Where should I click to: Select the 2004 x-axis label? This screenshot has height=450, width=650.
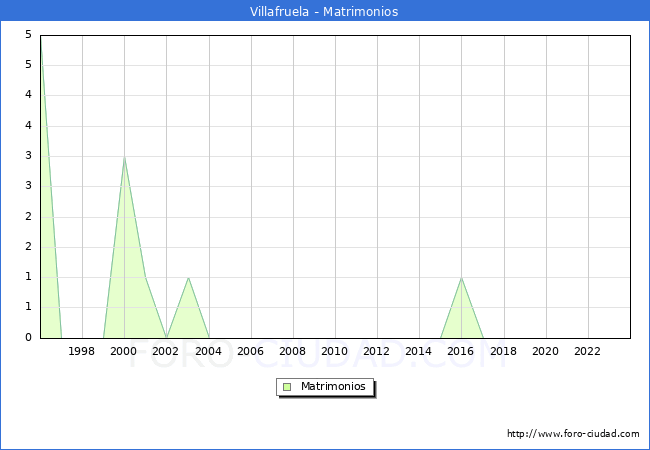(208, 352)
